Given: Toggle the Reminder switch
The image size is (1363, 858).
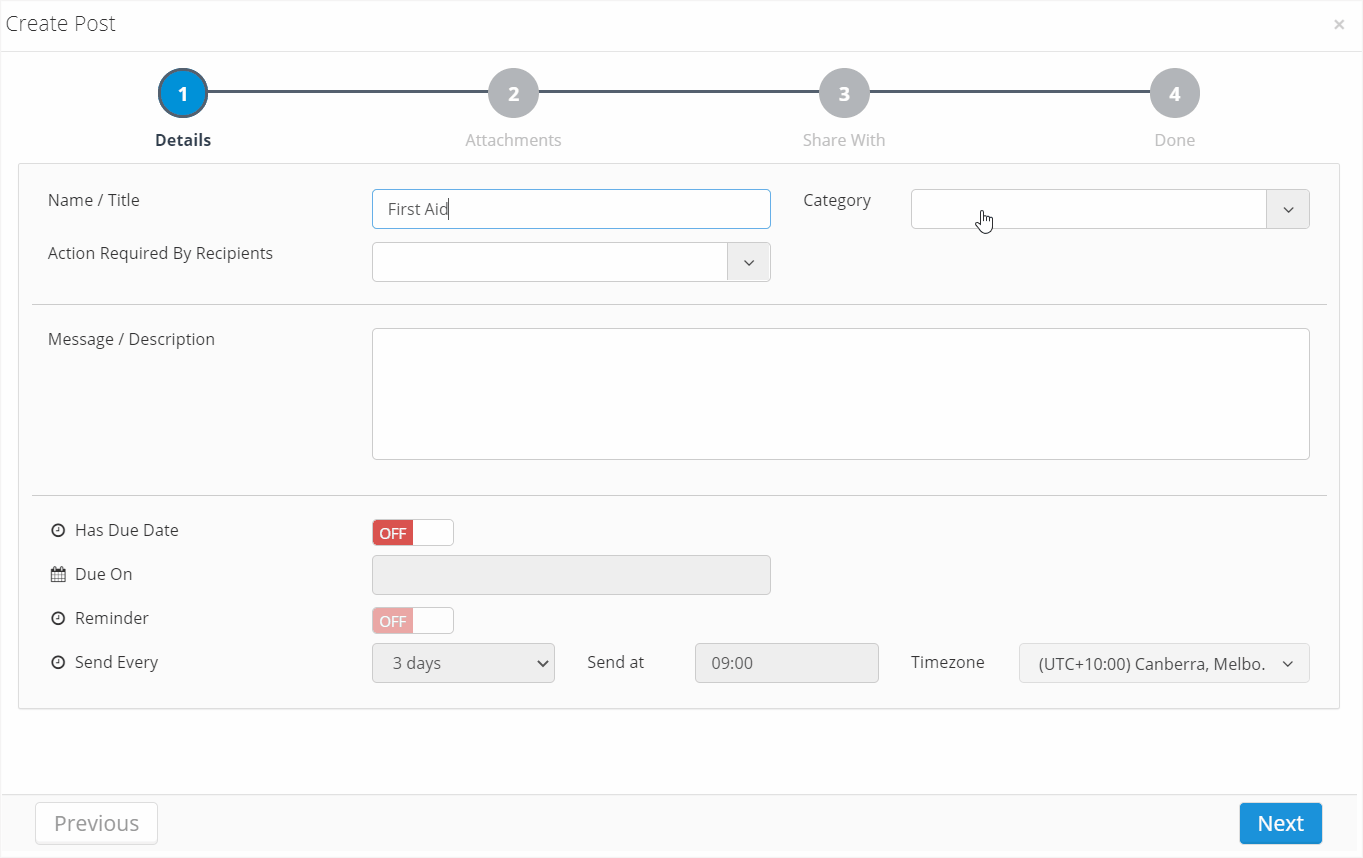Looking at the screenshot, I should pos(413,621).
